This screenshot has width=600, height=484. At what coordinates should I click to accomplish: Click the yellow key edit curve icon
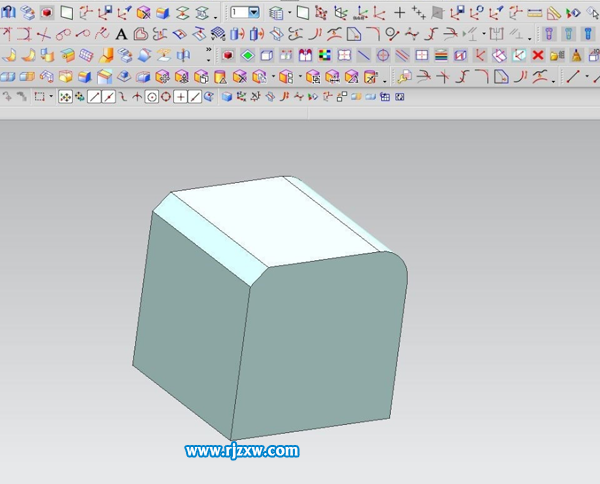[404, 77]
